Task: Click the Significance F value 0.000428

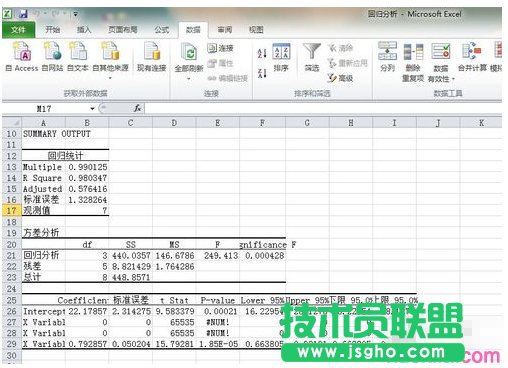Action: click(x=263, y=256)
